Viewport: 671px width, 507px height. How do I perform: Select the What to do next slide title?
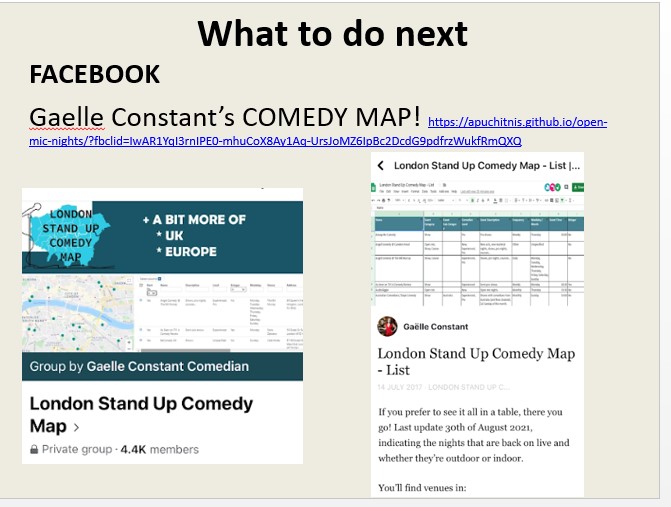tap(333, 33)
